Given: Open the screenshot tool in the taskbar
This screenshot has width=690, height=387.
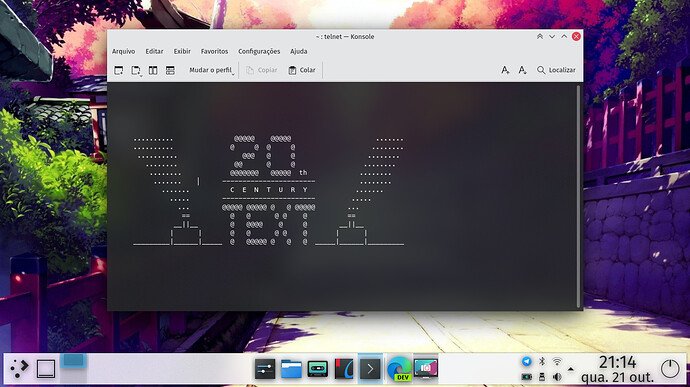Looking at the screenshot, I should (426, 368).
